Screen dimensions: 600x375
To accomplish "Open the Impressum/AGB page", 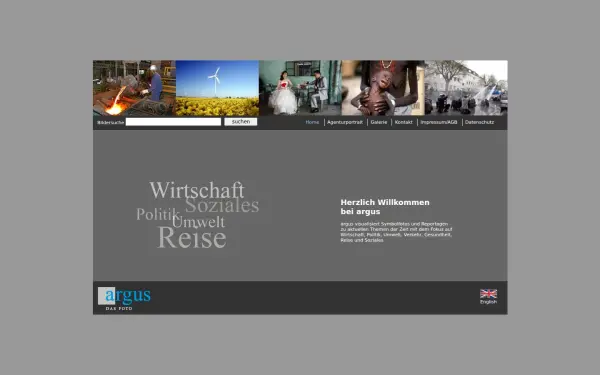I will 439,122.
